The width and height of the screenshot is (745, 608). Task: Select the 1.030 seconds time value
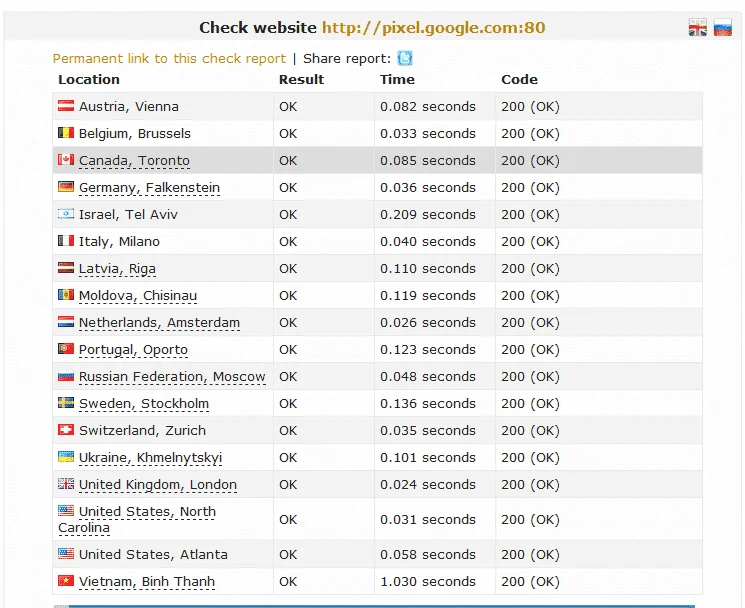[428, 581]
